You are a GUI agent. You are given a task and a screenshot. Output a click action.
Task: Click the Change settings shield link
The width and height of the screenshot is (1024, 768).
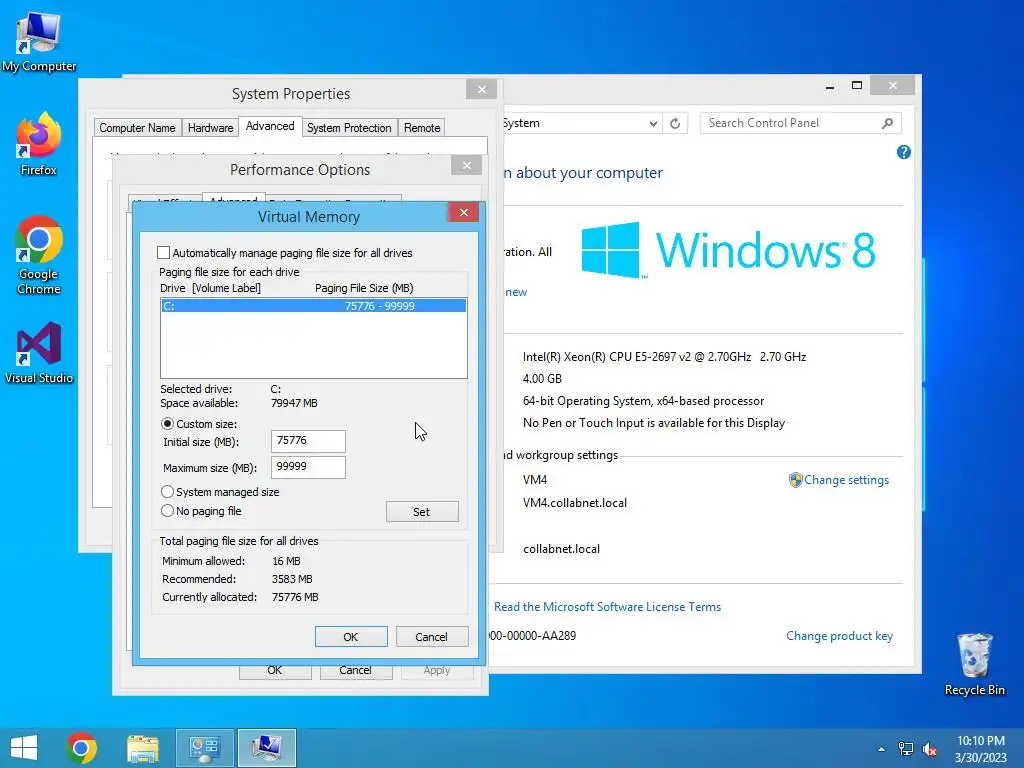point(839,480)
